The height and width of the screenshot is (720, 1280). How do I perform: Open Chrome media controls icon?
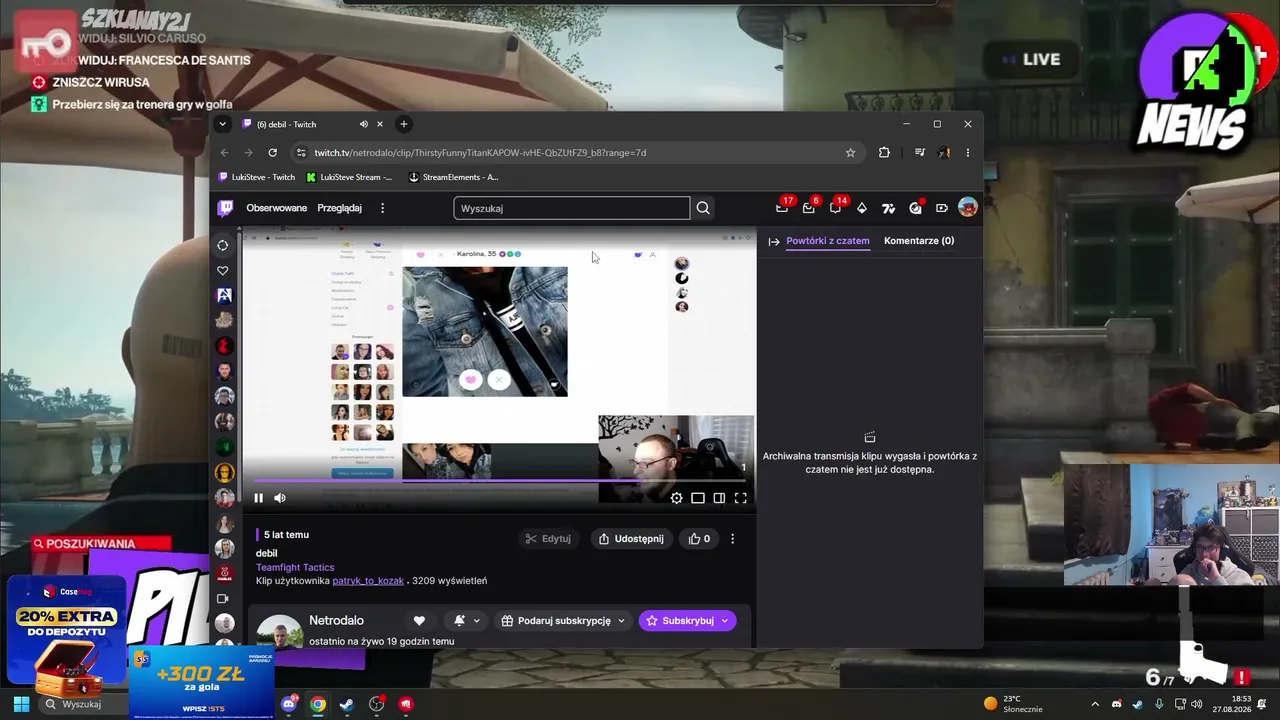coord(920,153)
